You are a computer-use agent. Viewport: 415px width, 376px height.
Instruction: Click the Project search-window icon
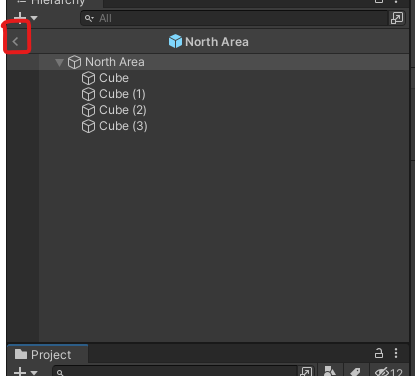pyautogui.click(x=306, y=371)
